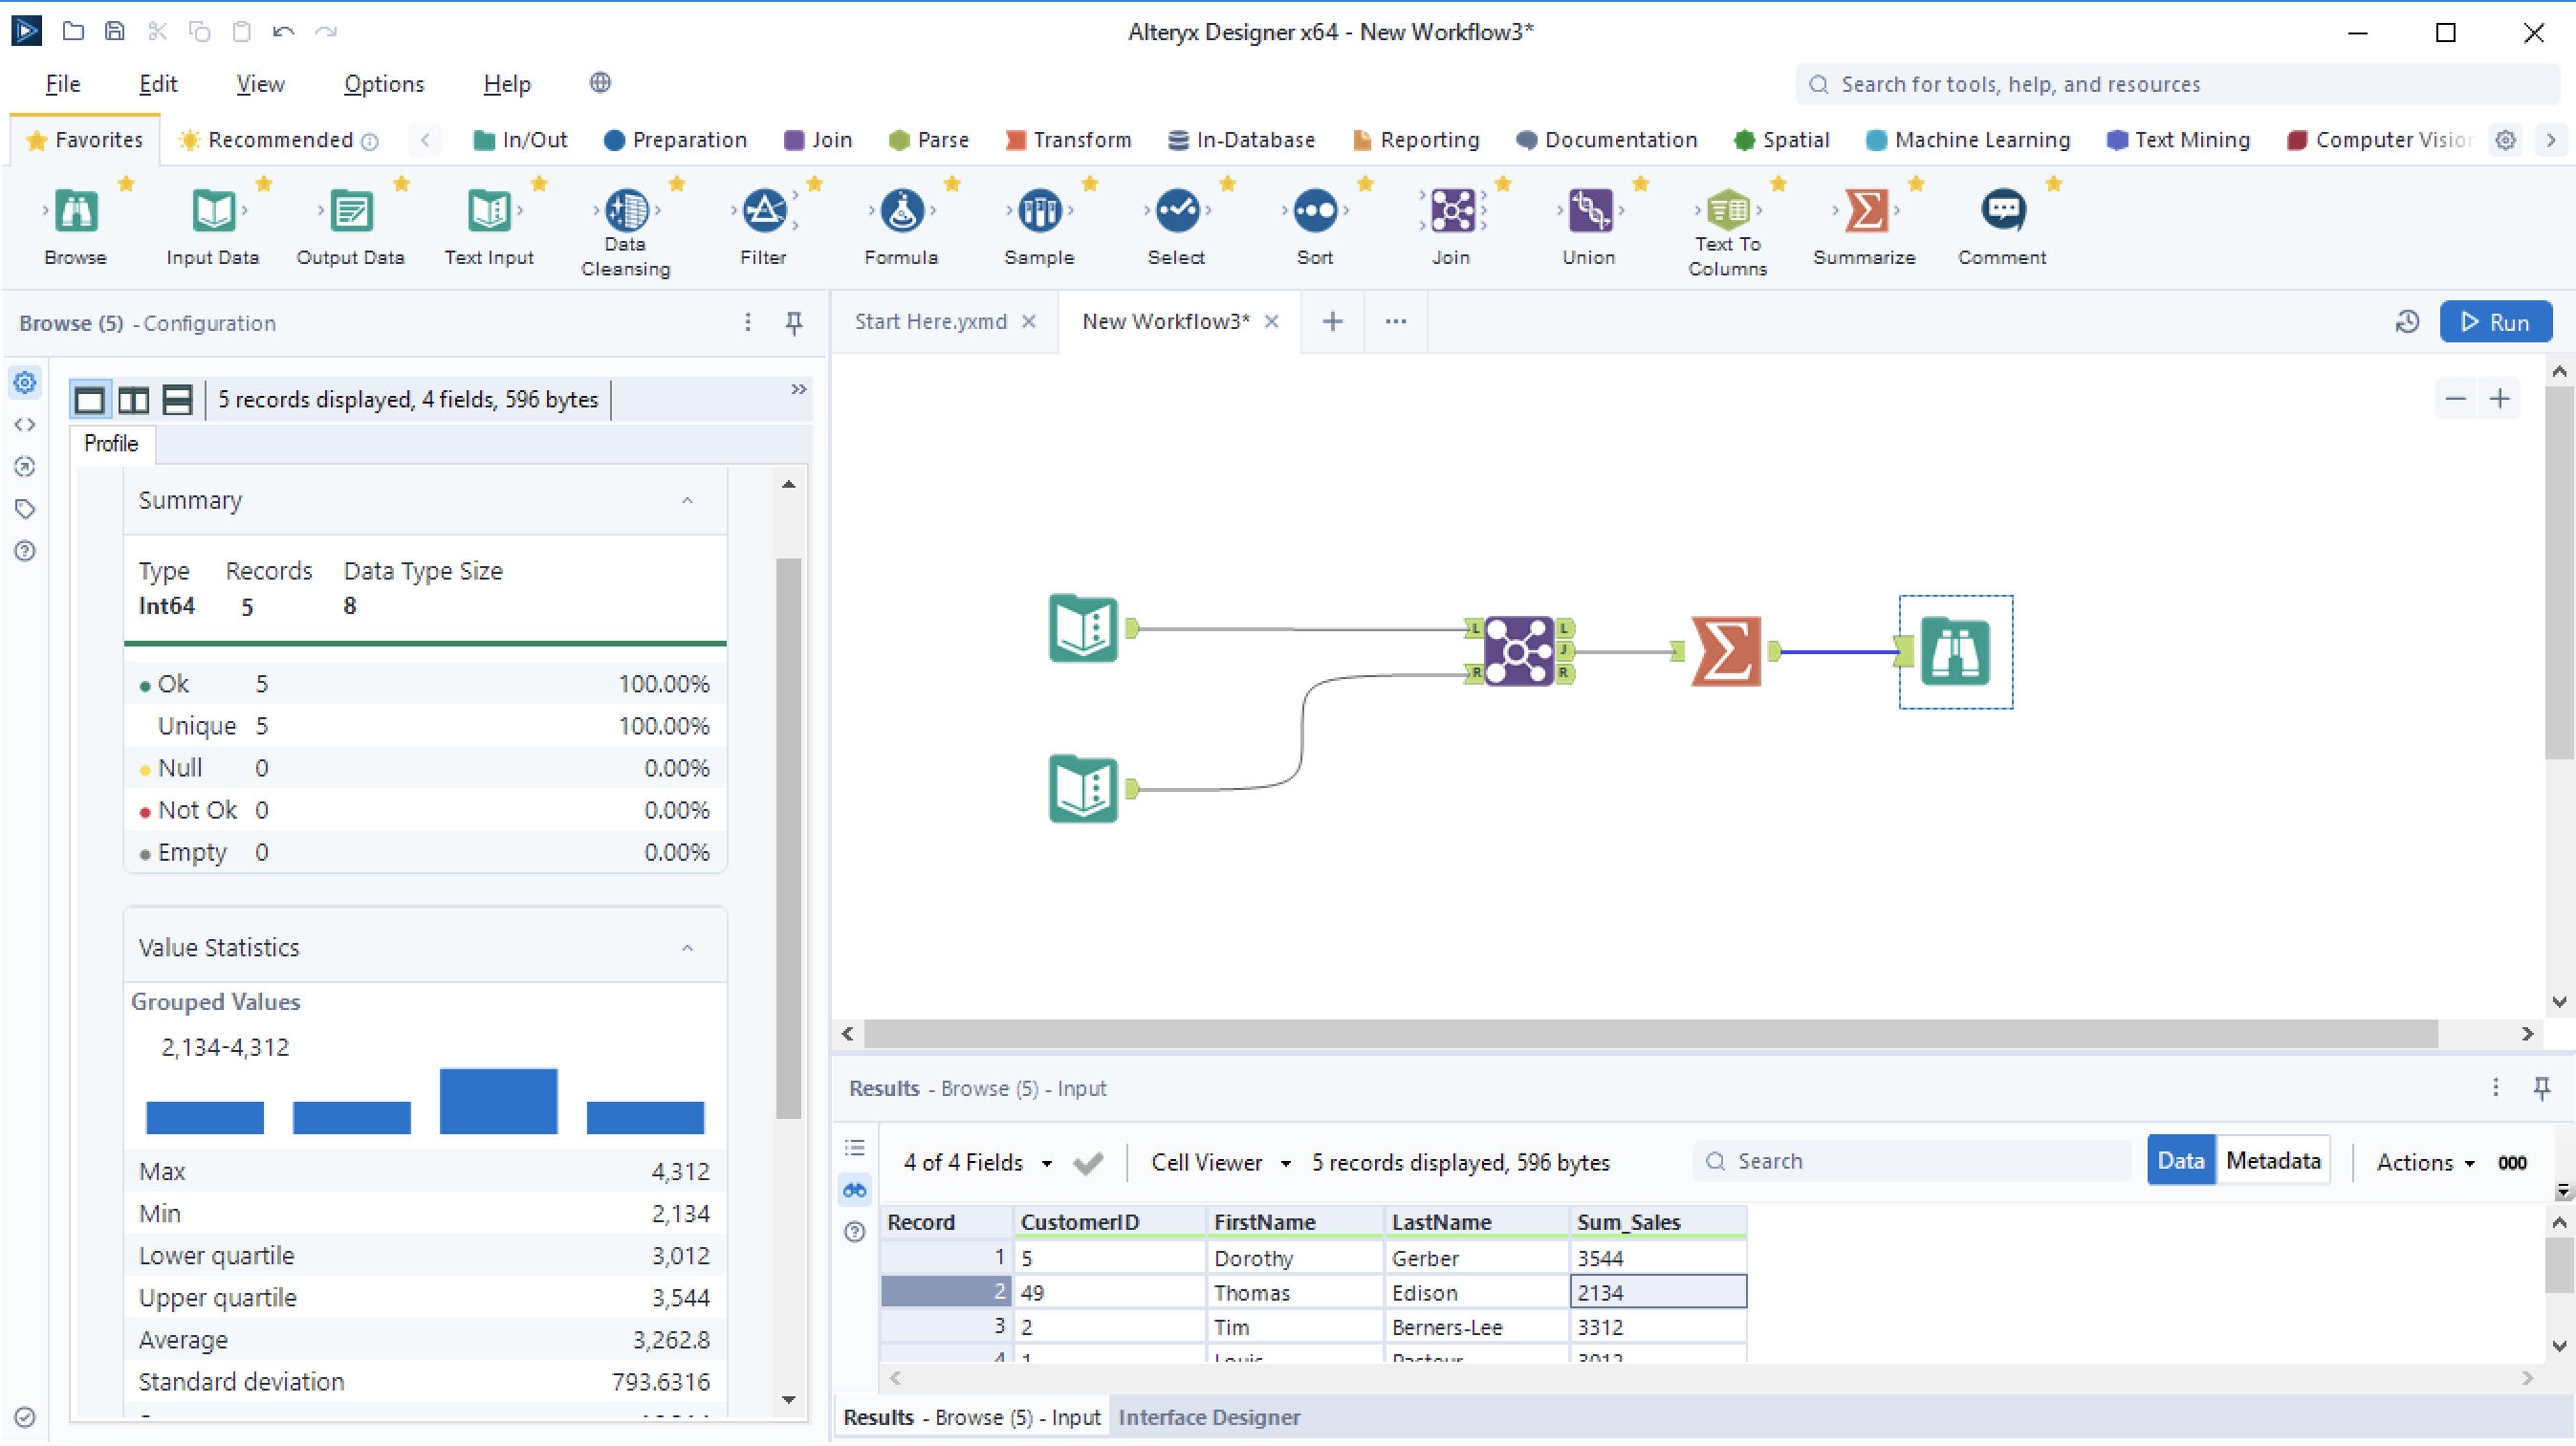Open the 4 of 4 Fields dropdown
Screen dimensions: 2576x1446
tap(977, 1163)
